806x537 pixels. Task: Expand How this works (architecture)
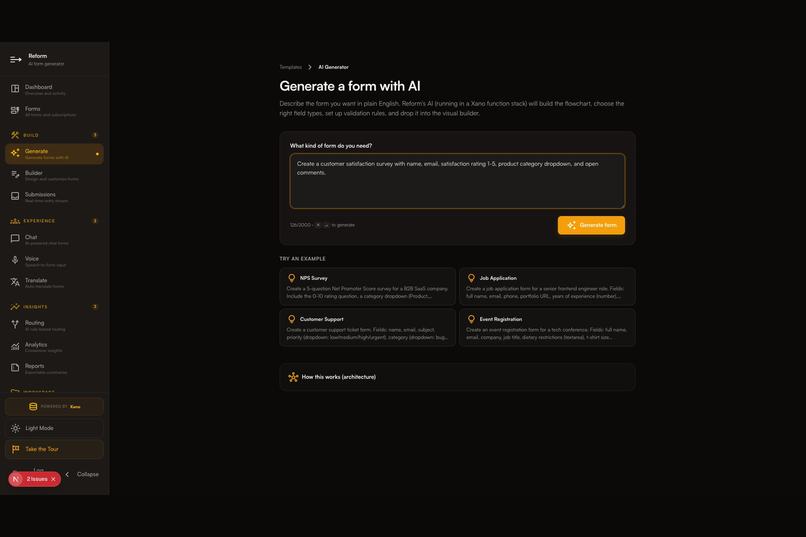457,377
